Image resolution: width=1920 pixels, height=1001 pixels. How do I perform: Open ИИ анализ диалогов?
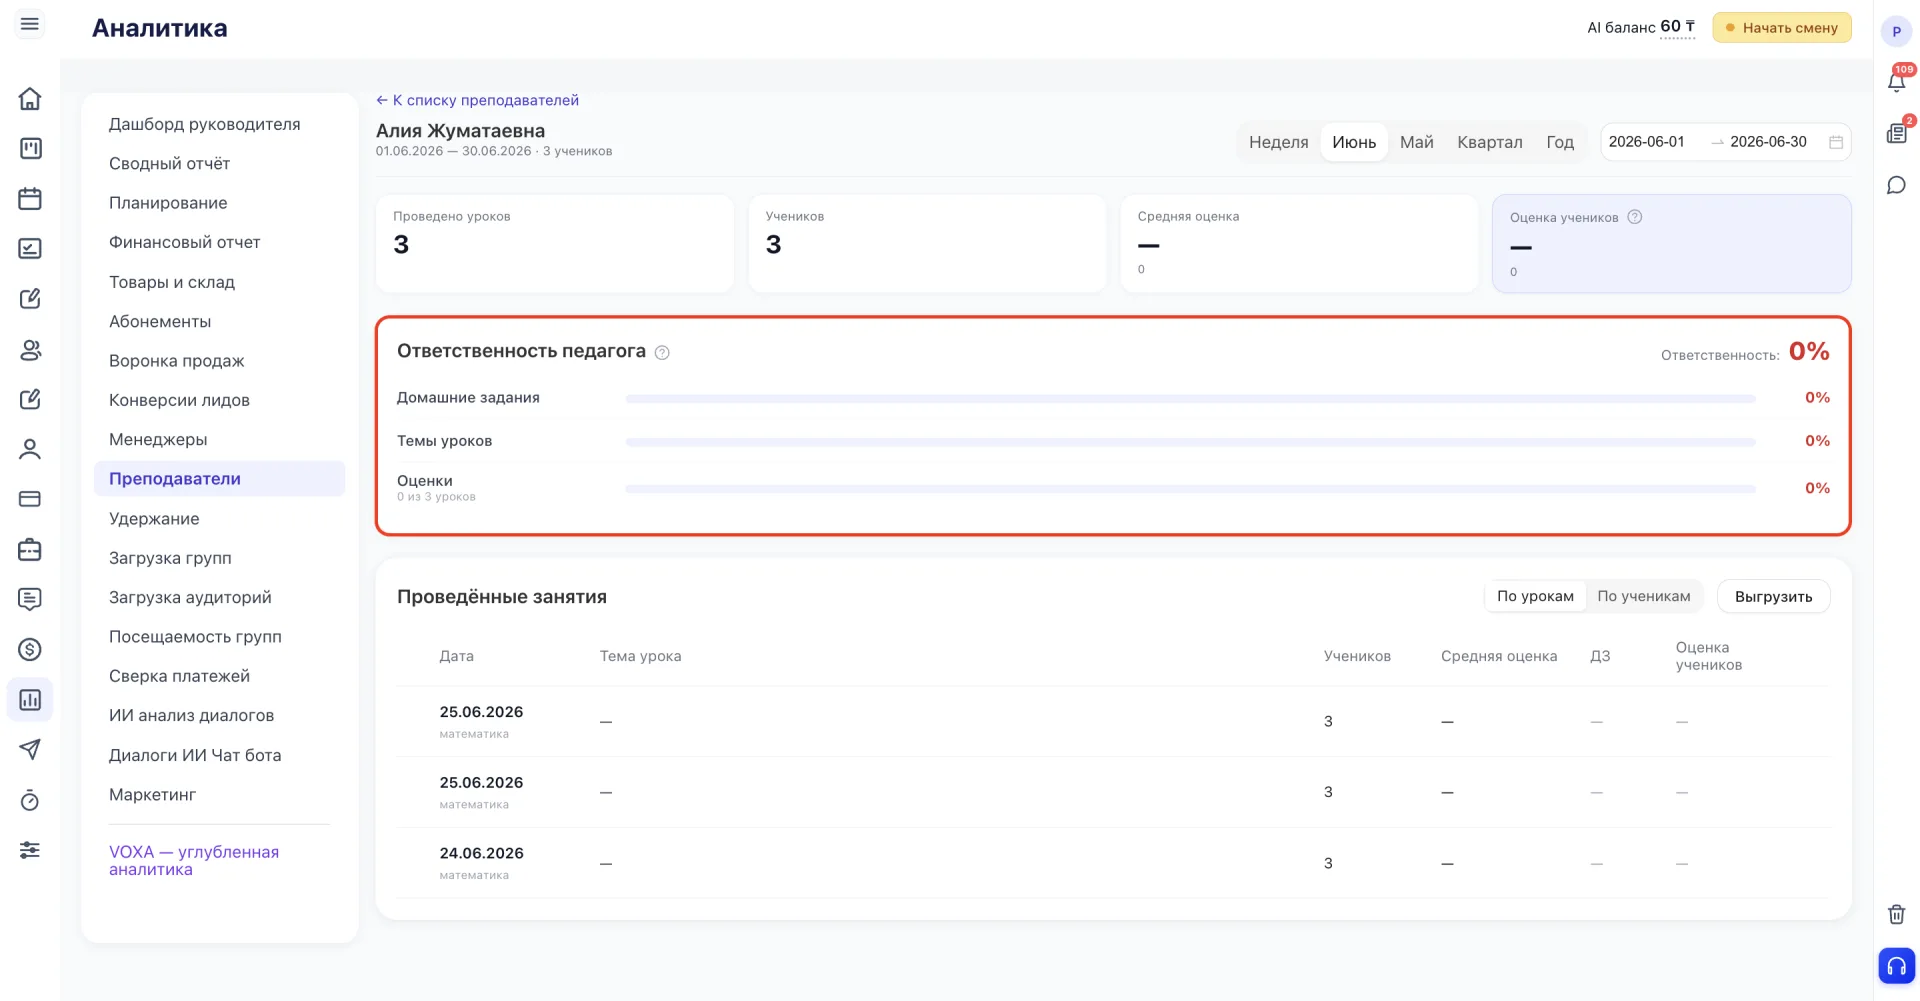pos(192,715)
